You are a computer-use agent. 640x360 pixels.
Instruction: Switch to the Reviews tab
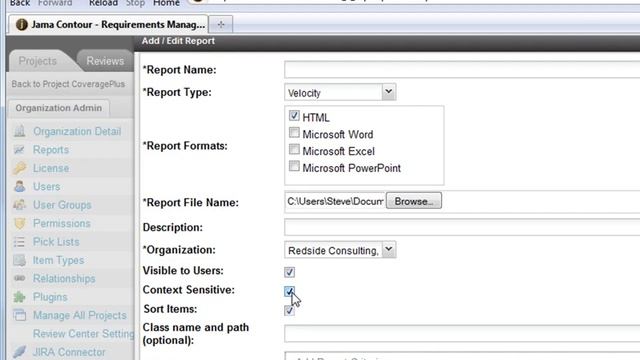[105, 61]
